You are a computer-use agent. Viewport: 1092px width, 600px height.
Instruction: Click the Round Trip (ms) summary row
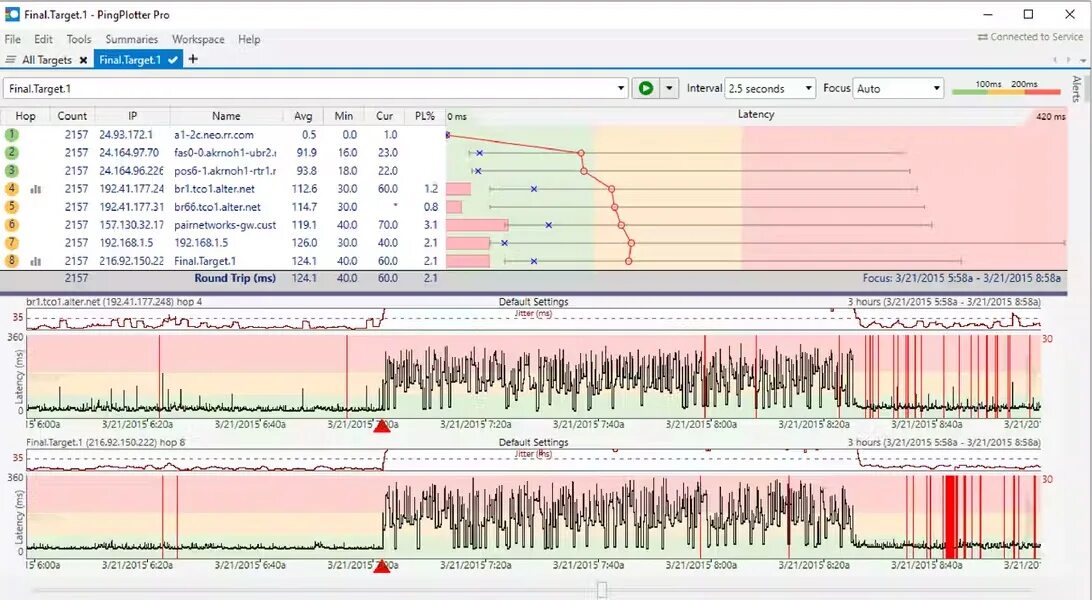click(x=533, y=278)
